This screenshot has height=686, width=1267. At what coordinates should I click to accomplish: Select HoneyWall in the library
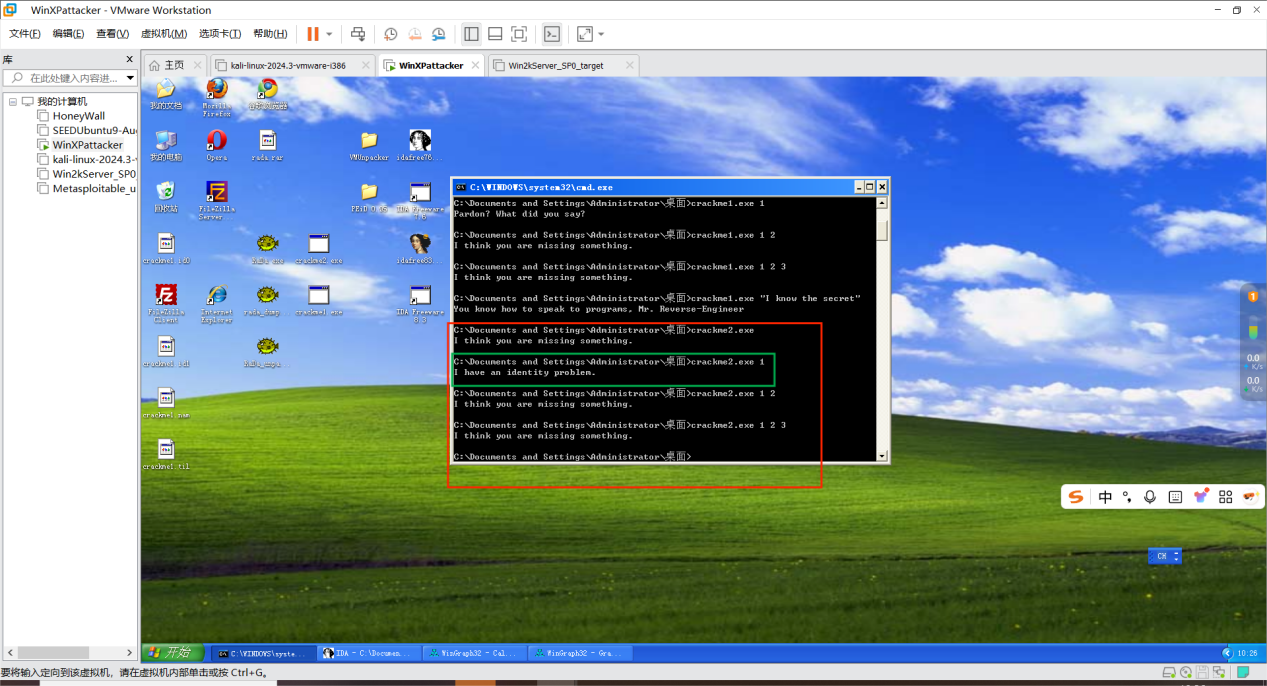78,116
